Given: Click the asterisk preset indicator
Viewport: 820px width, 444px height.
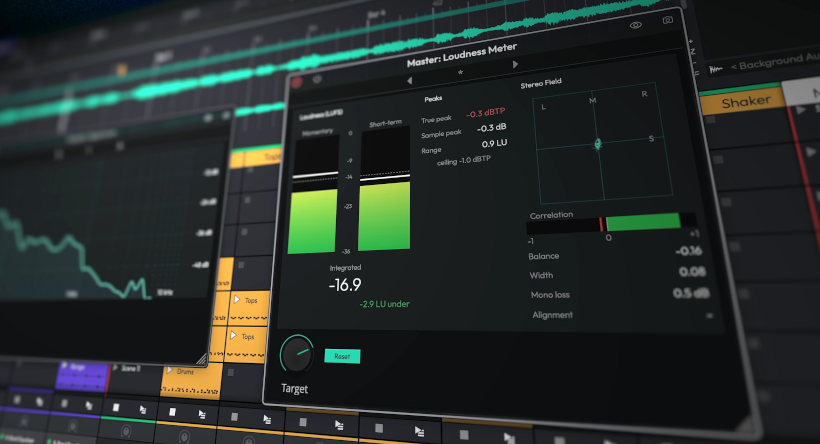Looking at the screenshot, I should pos(460,73).
